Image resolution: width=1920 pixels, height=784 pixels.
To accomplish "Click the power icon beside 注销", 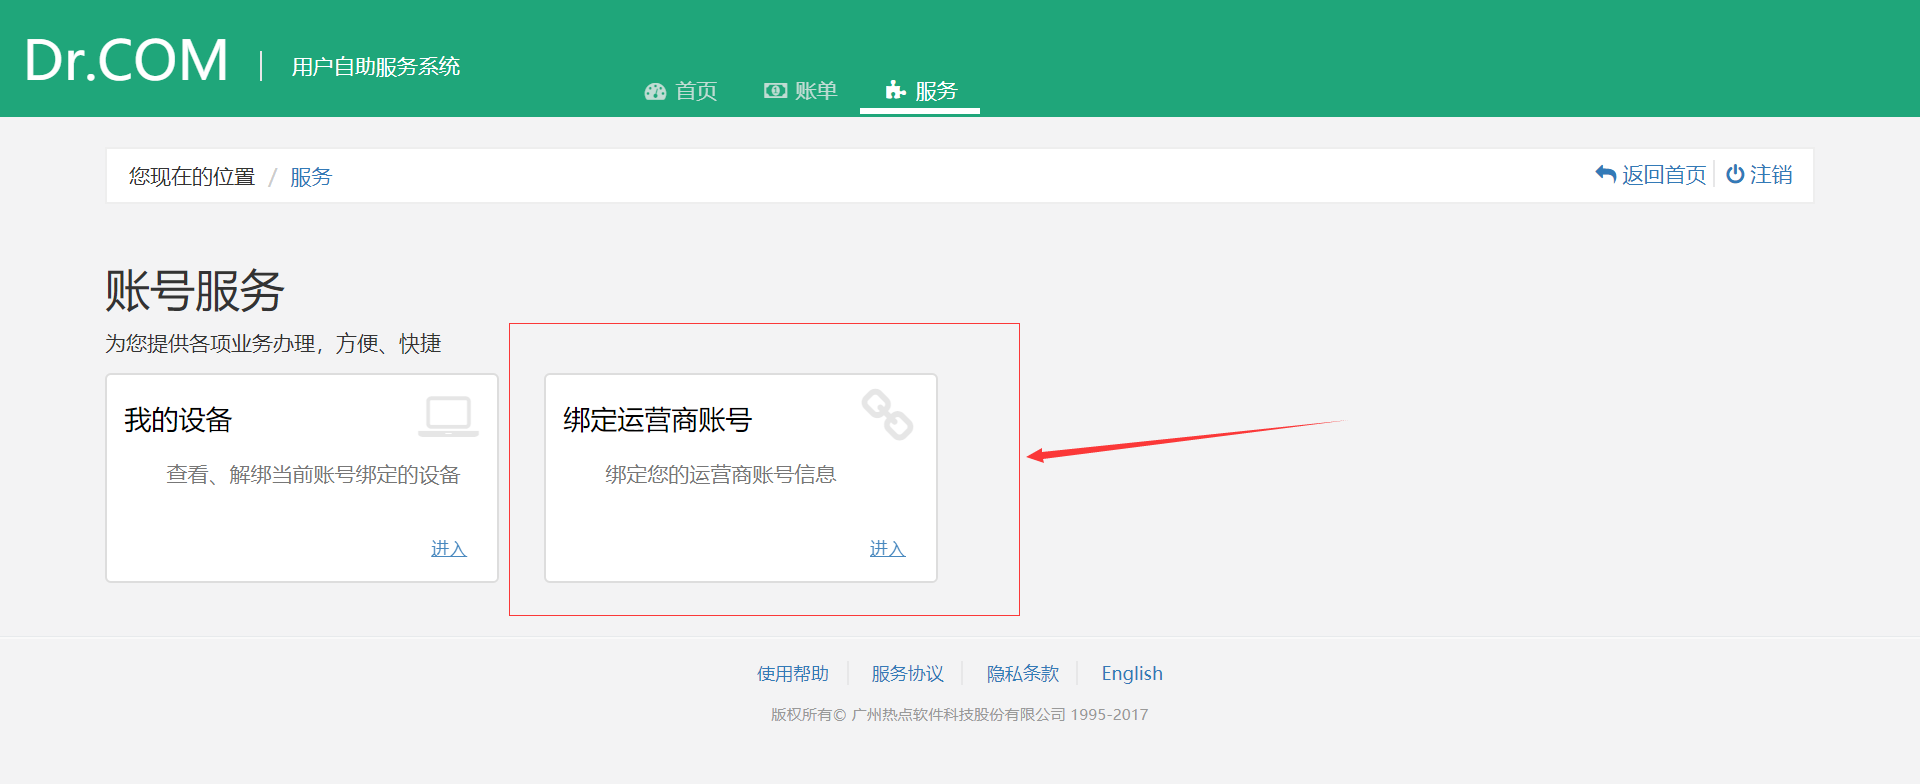I will 1735,174.
